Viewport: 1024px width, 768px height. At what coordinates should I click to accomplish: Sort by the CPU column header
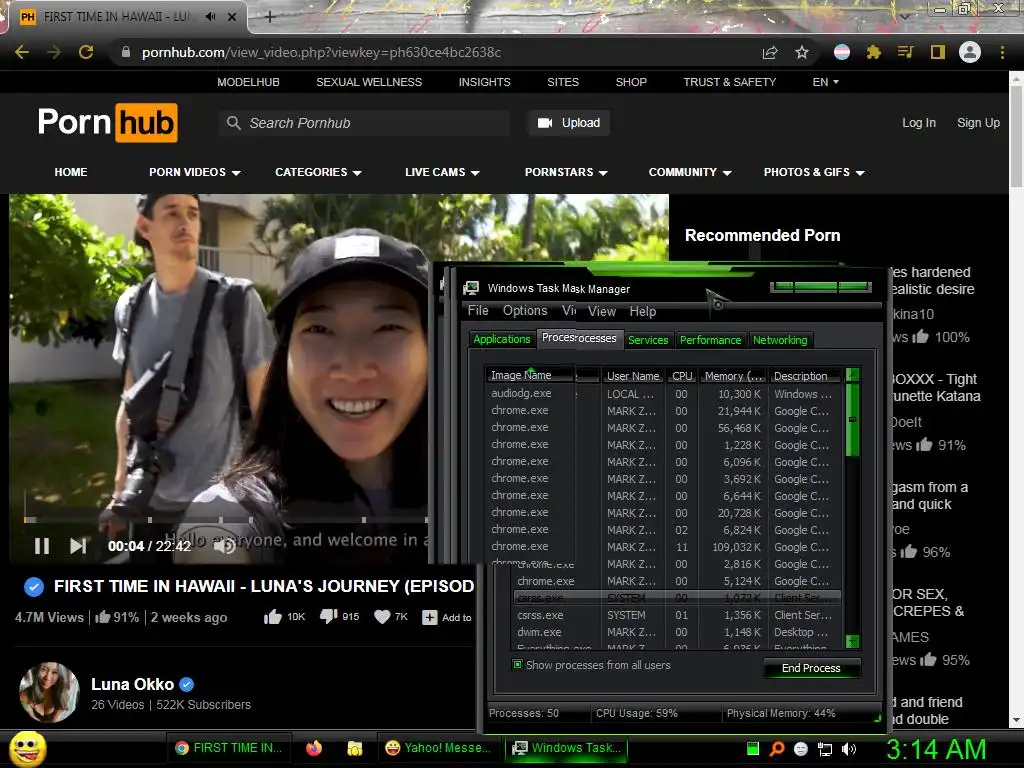(x=682, y=376)
